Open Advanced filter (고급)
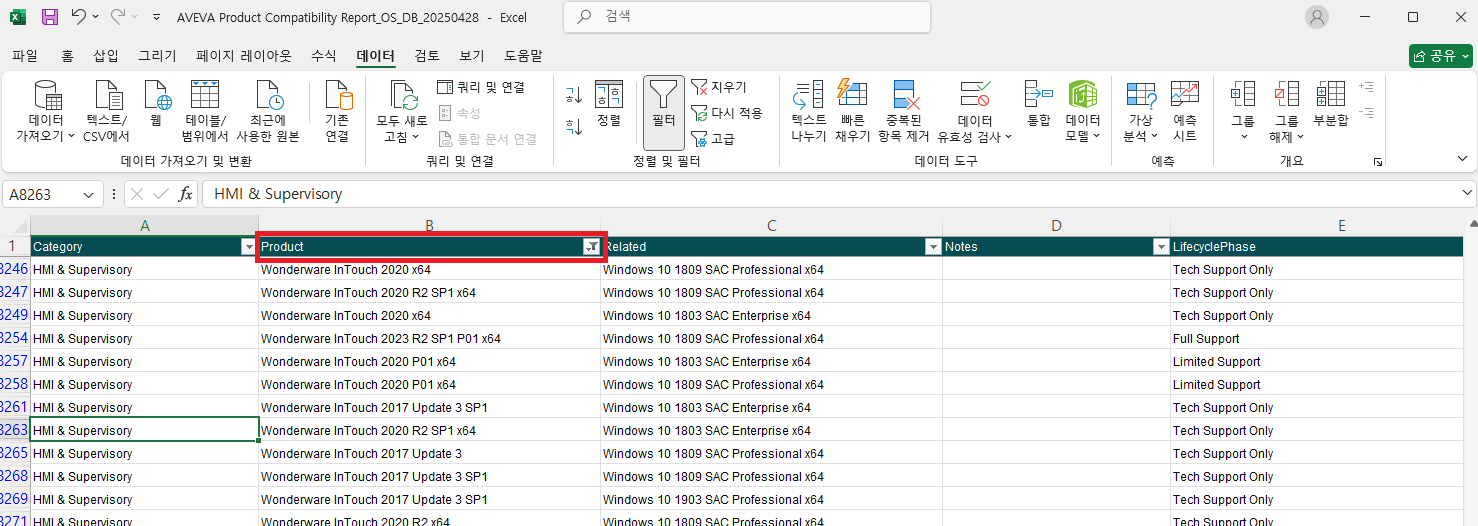The width and height of the screenshot is (1478, 526). point(713,139)
